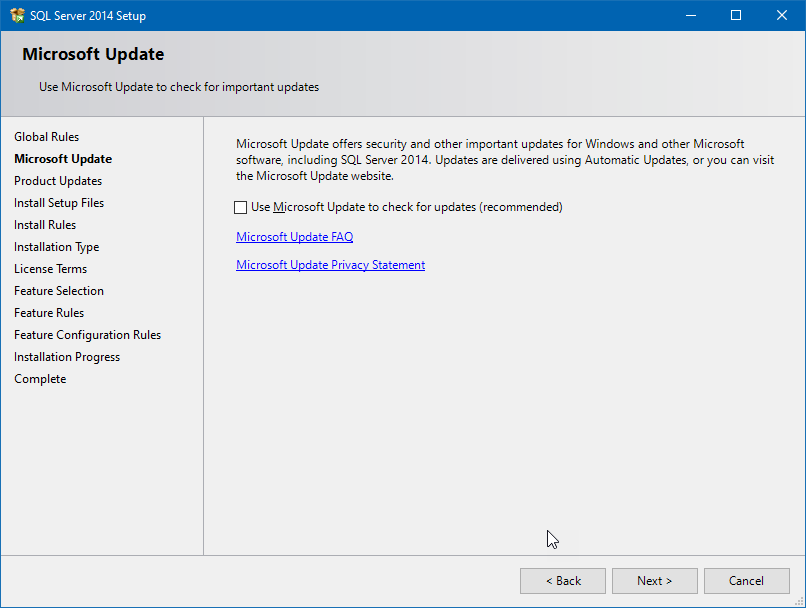Select License Terms in the sidebar
Viewport: 806px width, 608px height.
pos(50,268)
